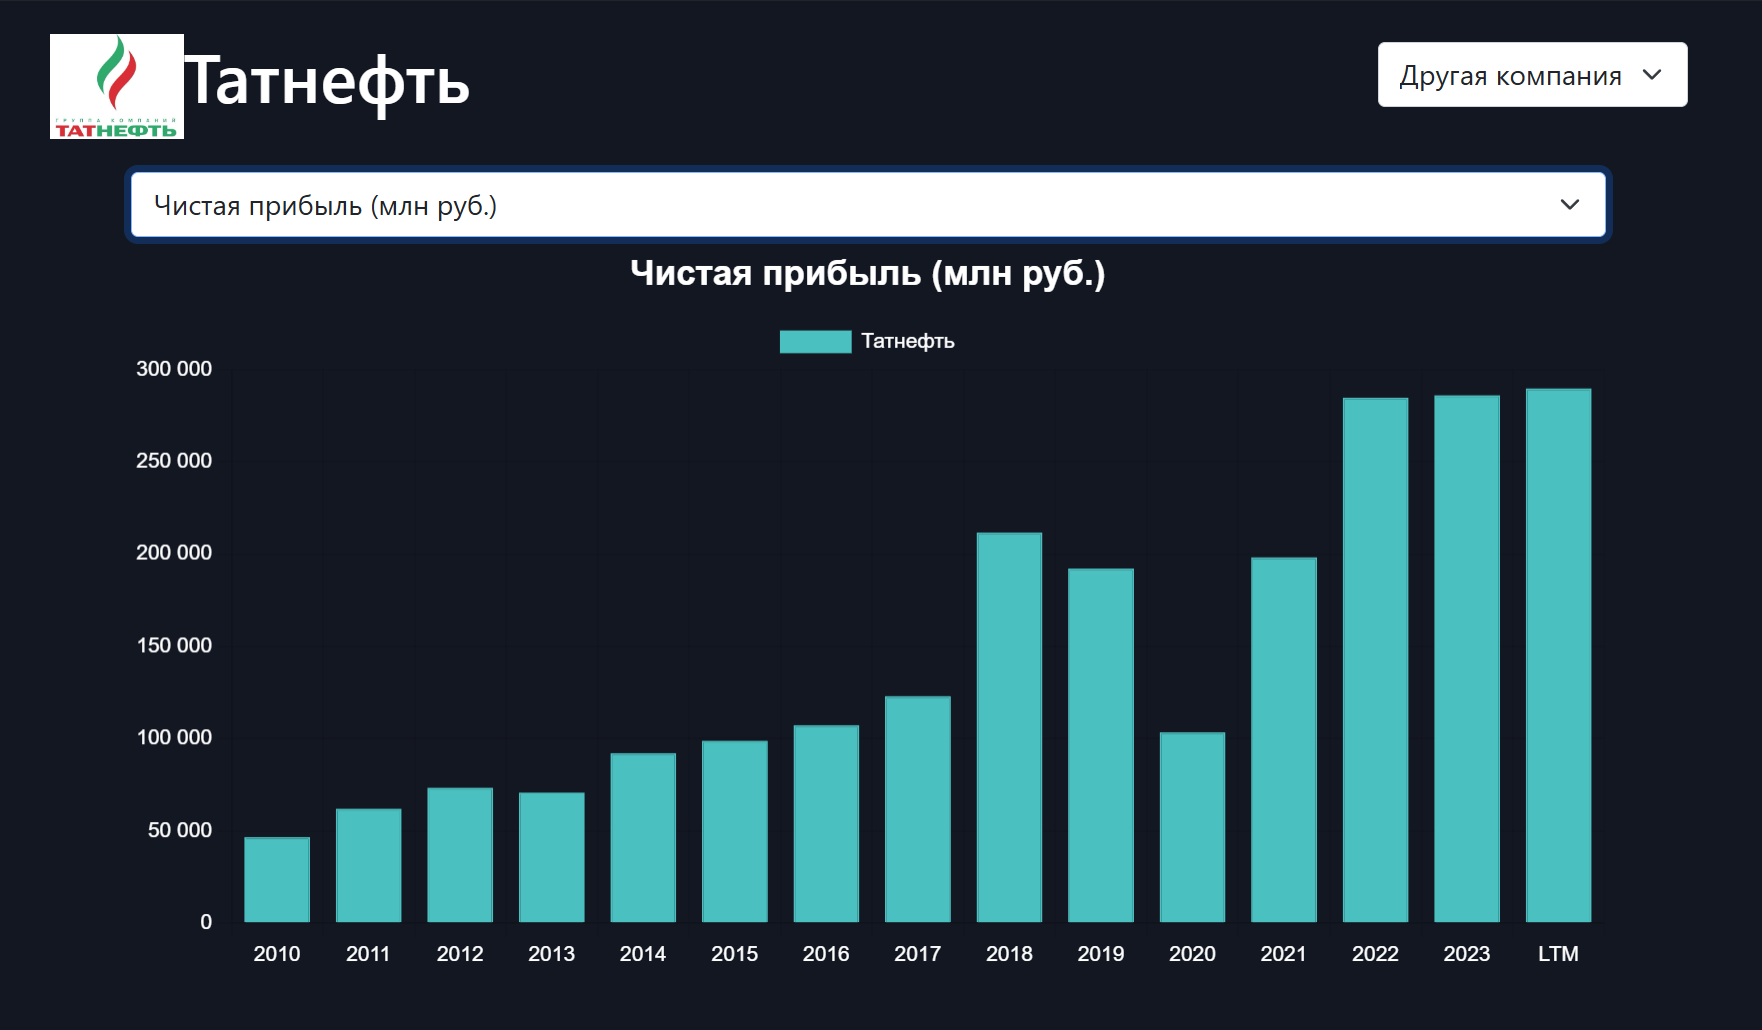
Task: Click the 300 000 y-axis label
Action: (174, 369)
